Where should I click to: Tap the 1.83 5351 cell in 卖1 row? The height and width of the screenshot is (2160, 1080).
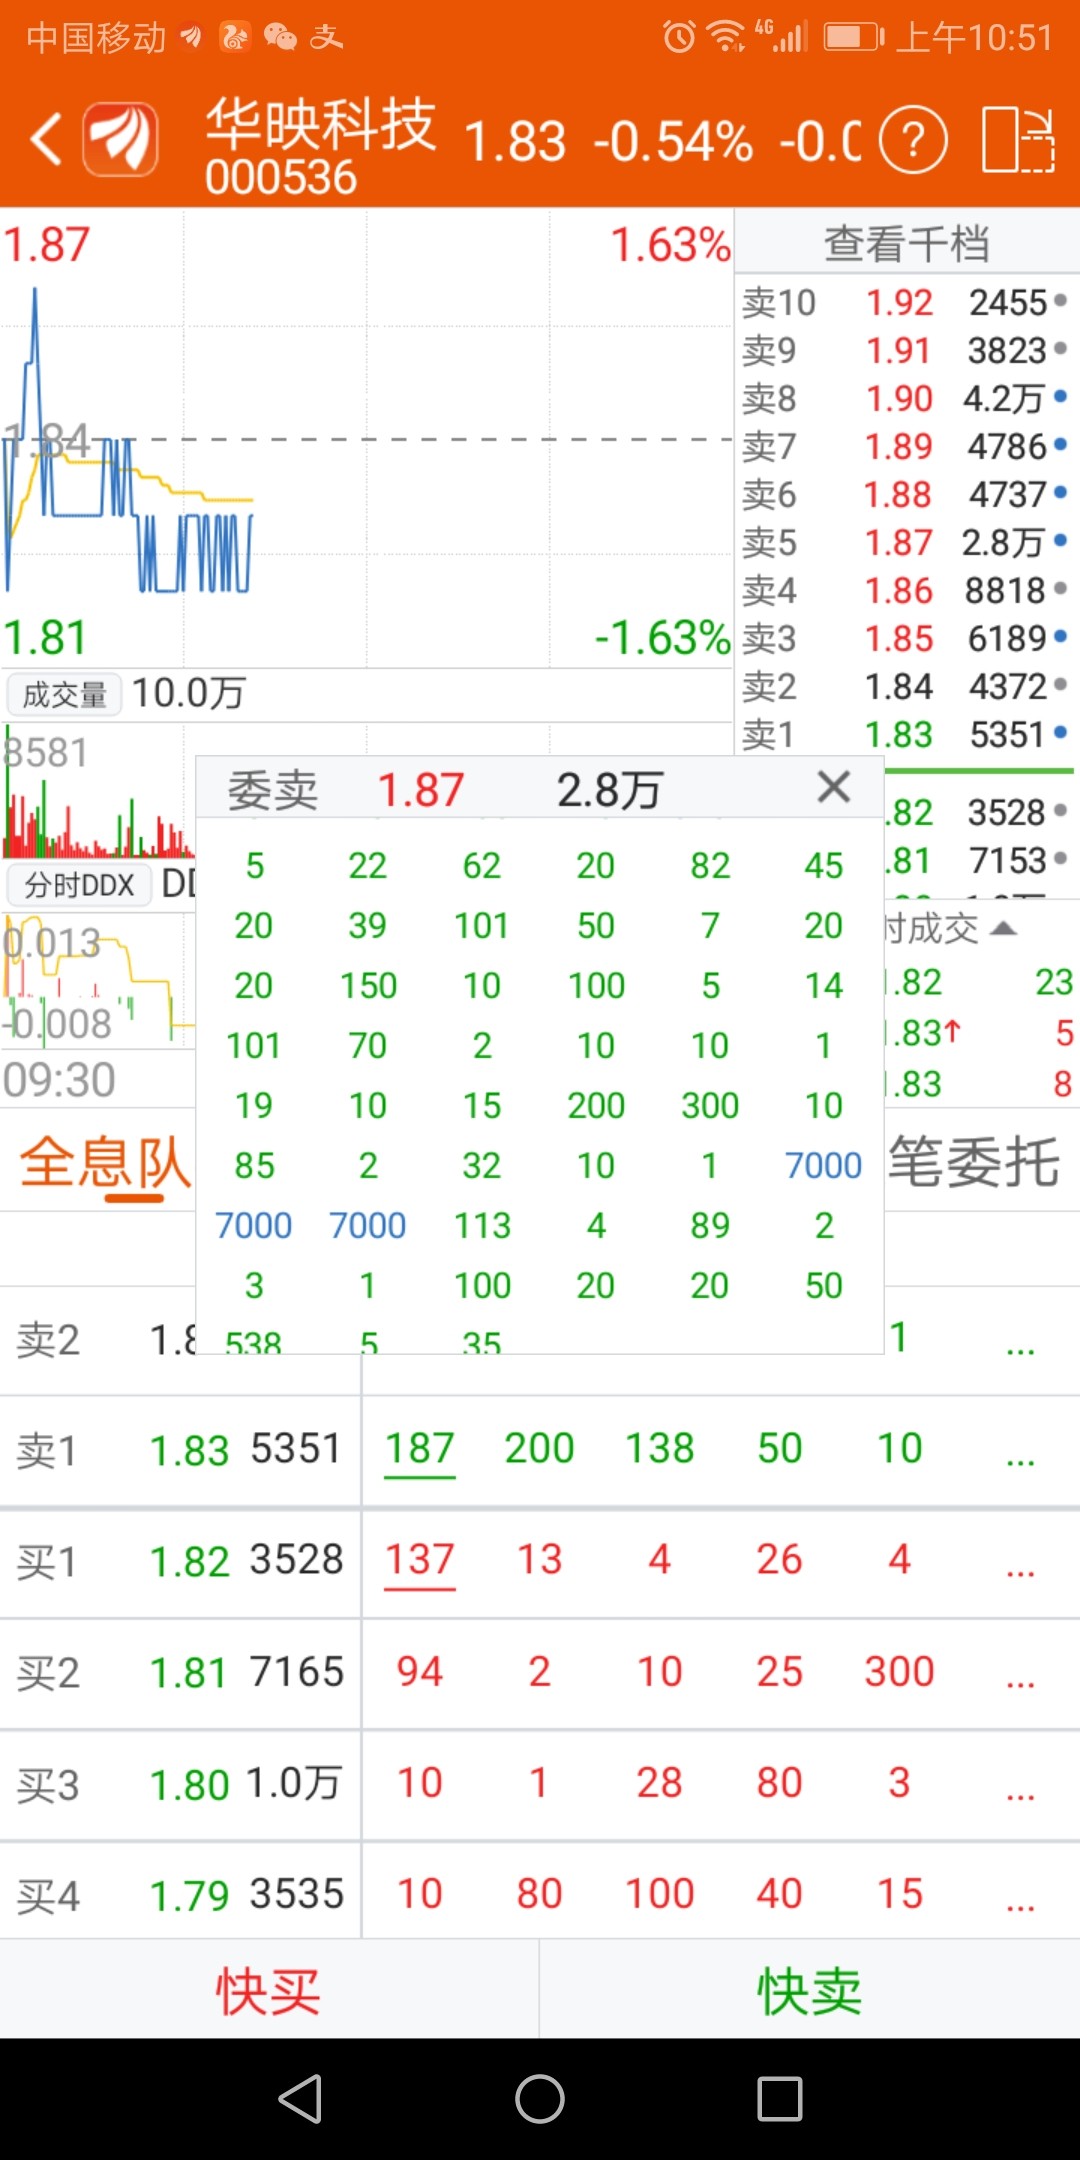click(x=245, y=1450)
